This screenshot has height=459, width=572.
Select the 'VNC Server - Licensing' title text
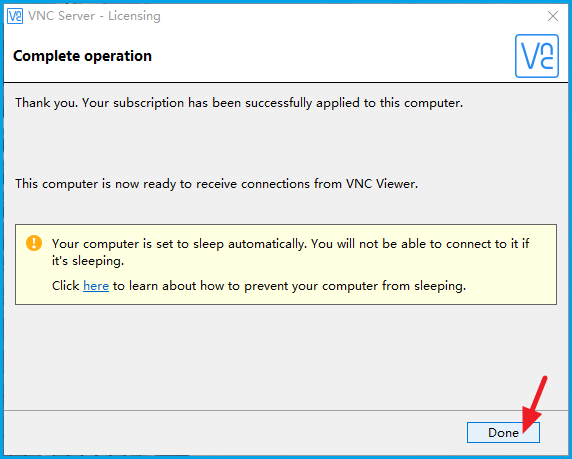94,16
